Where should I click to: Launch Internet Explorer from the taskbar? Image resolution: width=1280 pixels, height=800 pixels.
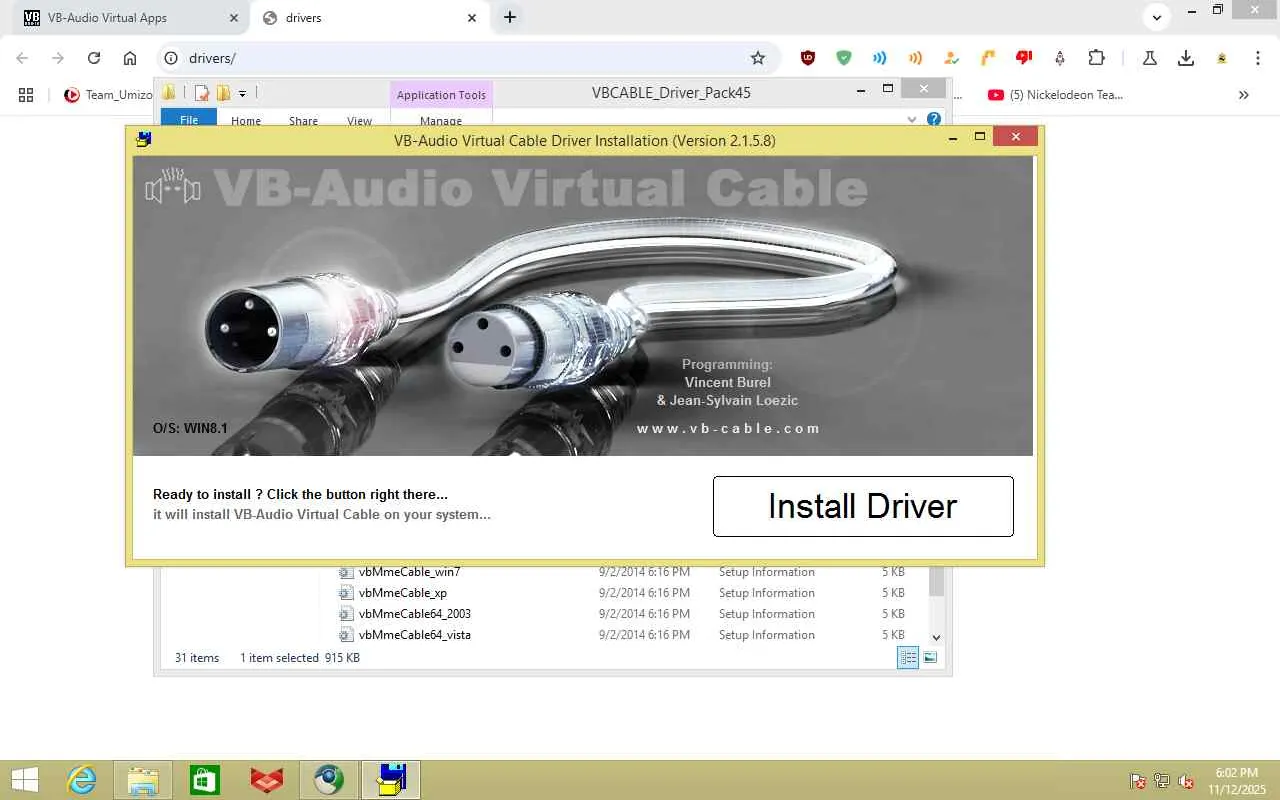pyautogui.click(x=81, y=780)
